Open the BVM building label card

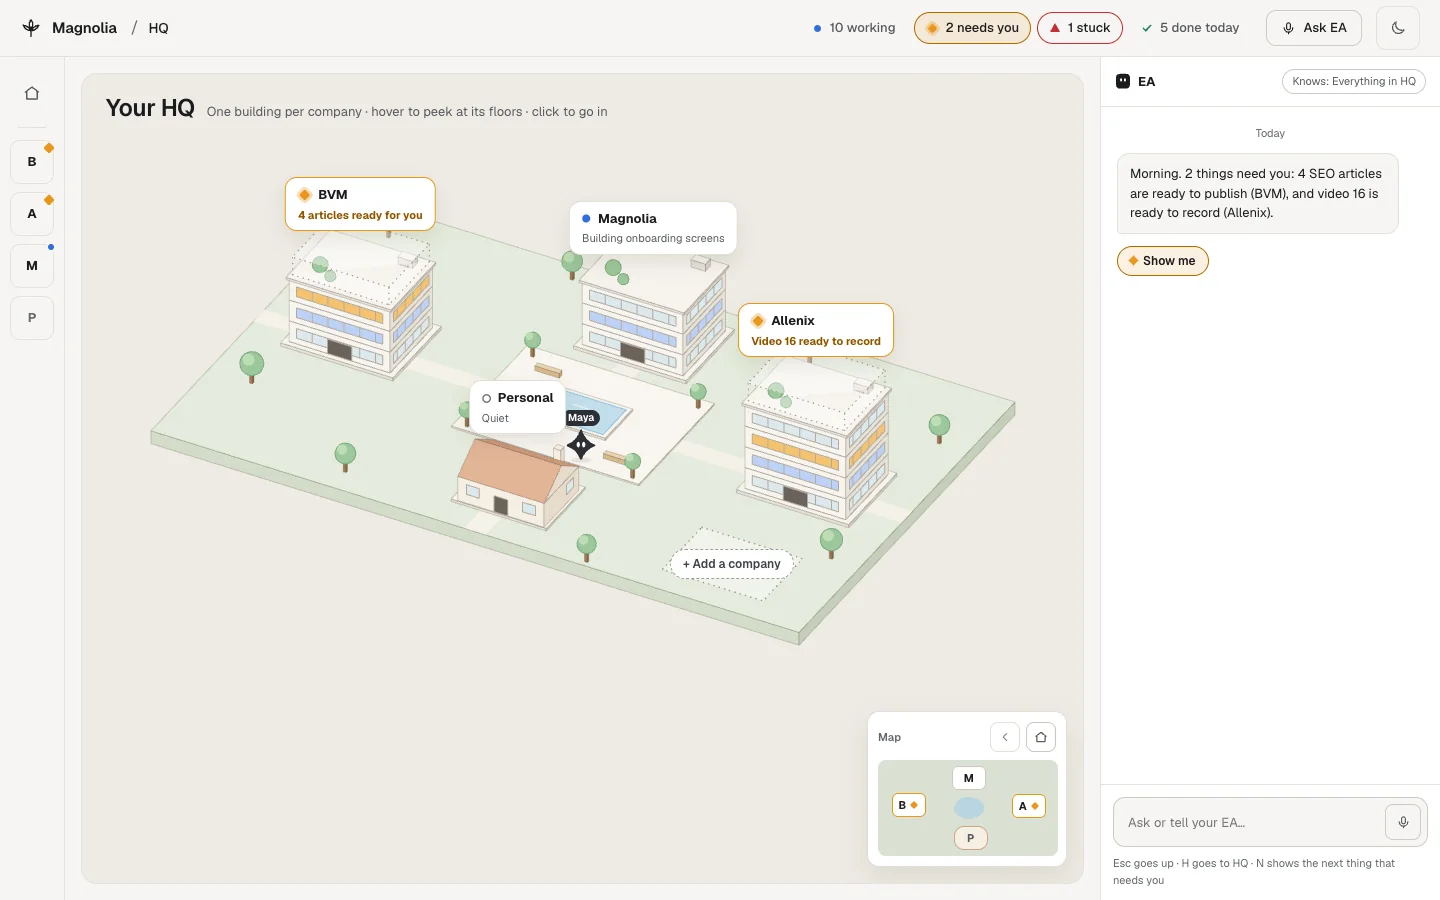[360, 204]
